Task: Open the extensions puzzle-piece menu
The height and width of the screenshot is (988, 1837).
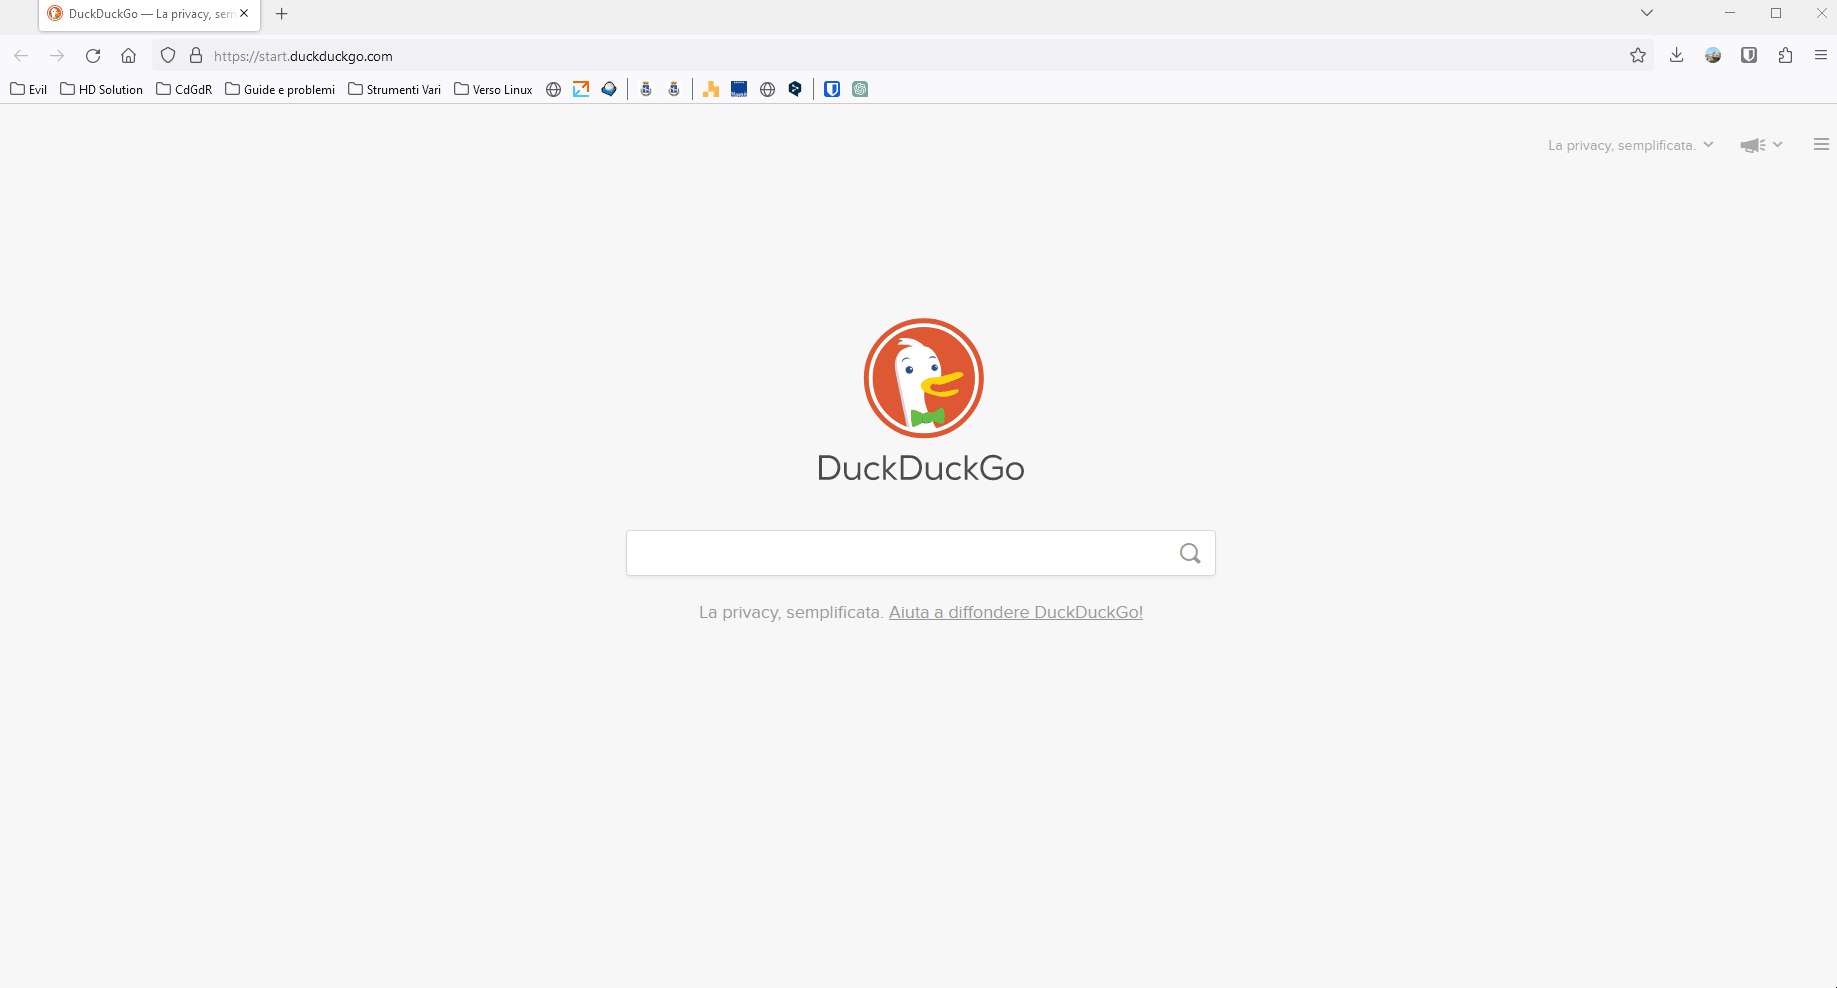Action: (x=1785, y=56)
